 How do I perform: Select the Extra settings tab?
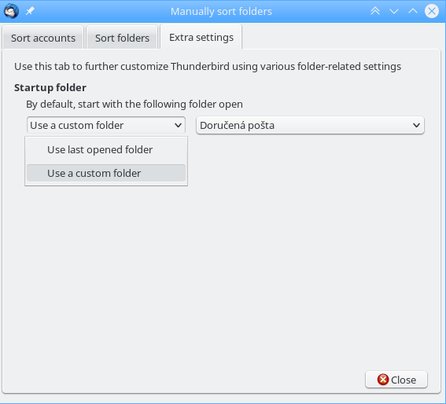[201, 37]
